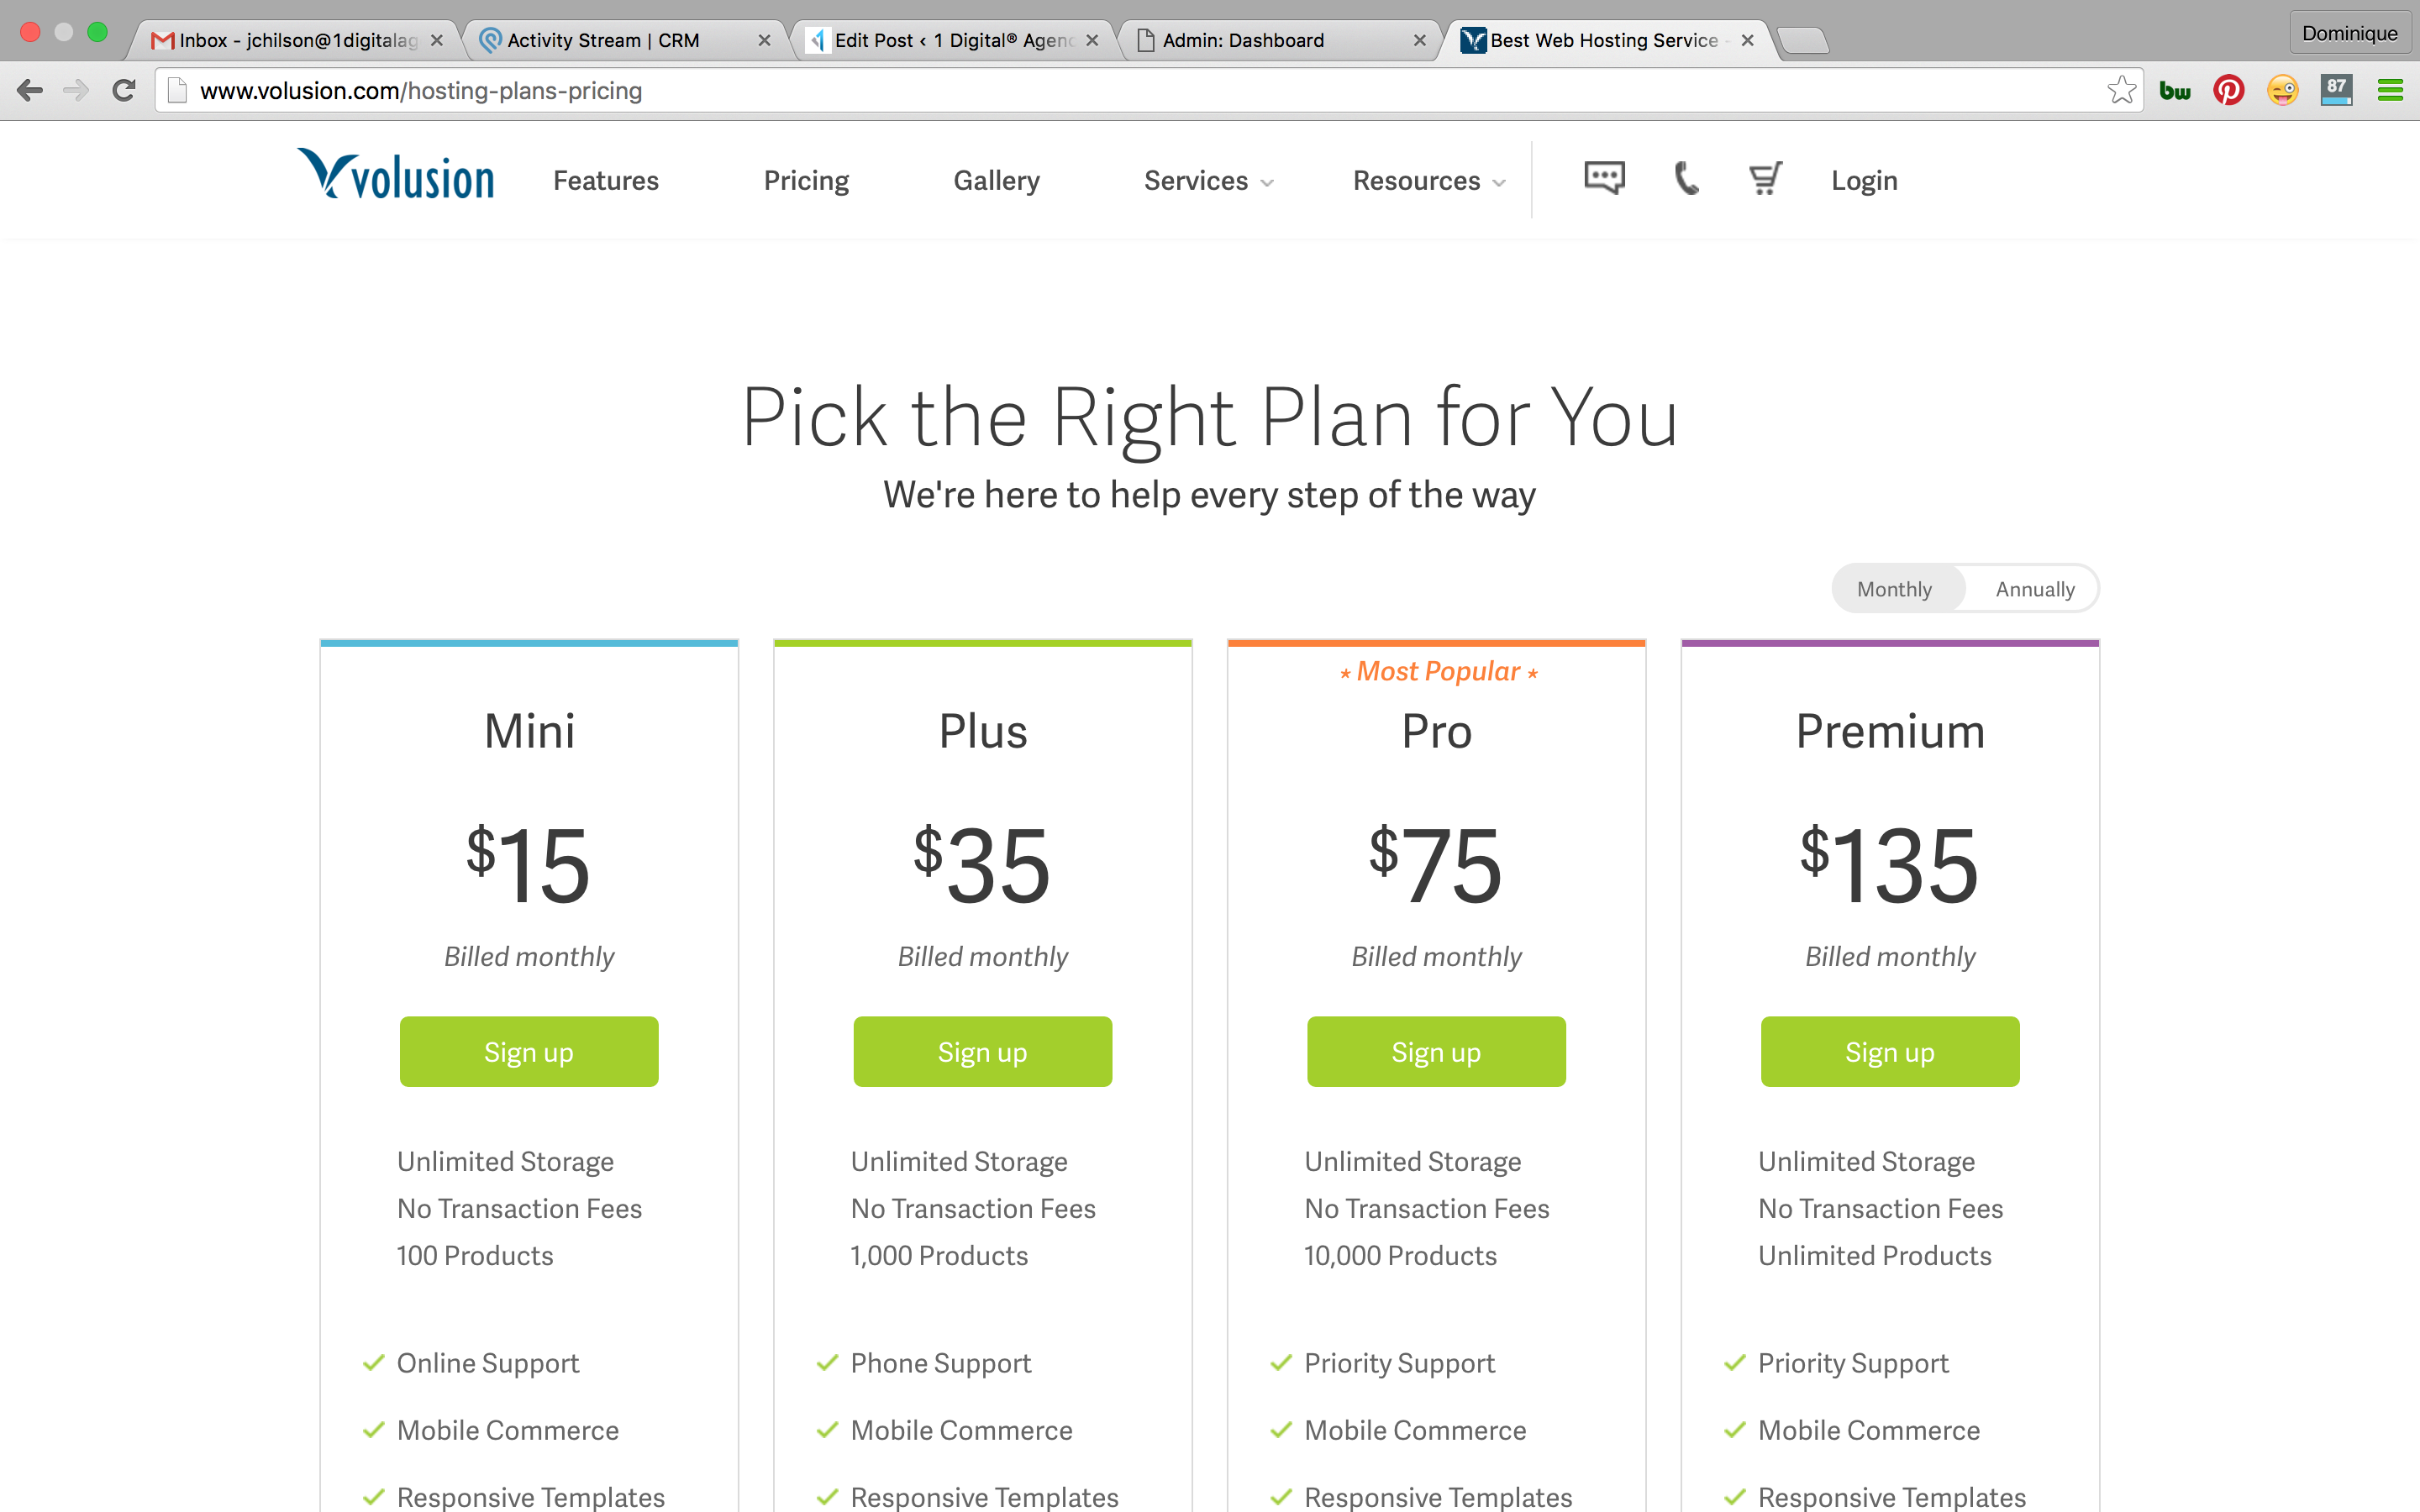
Task: Open the shopping cart icon
Action: pos(1765,179)
